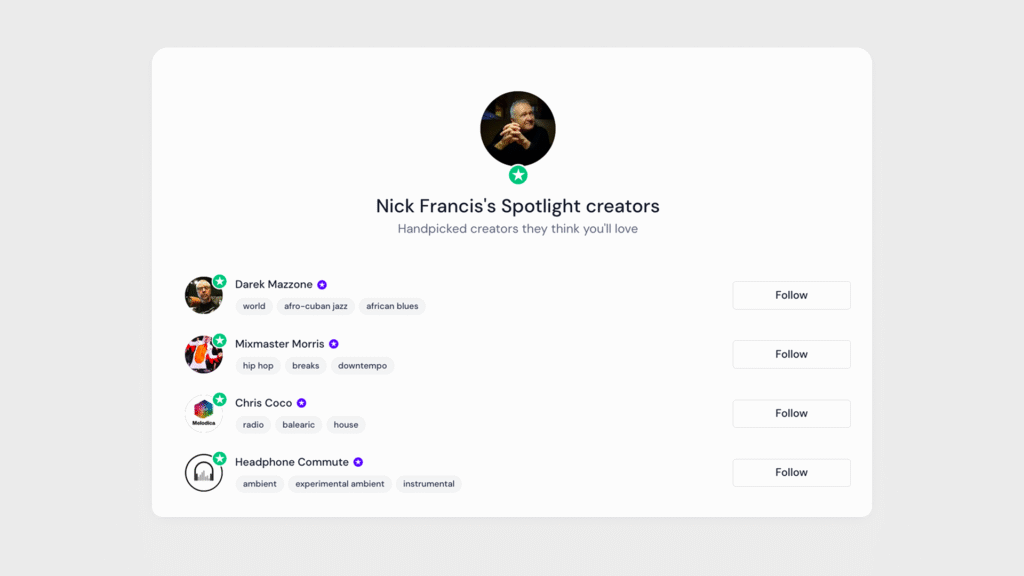Click the purple badge next to Darek Mazzone
The height and width of the screenshot is (576, 1024).
pos(322,285)
